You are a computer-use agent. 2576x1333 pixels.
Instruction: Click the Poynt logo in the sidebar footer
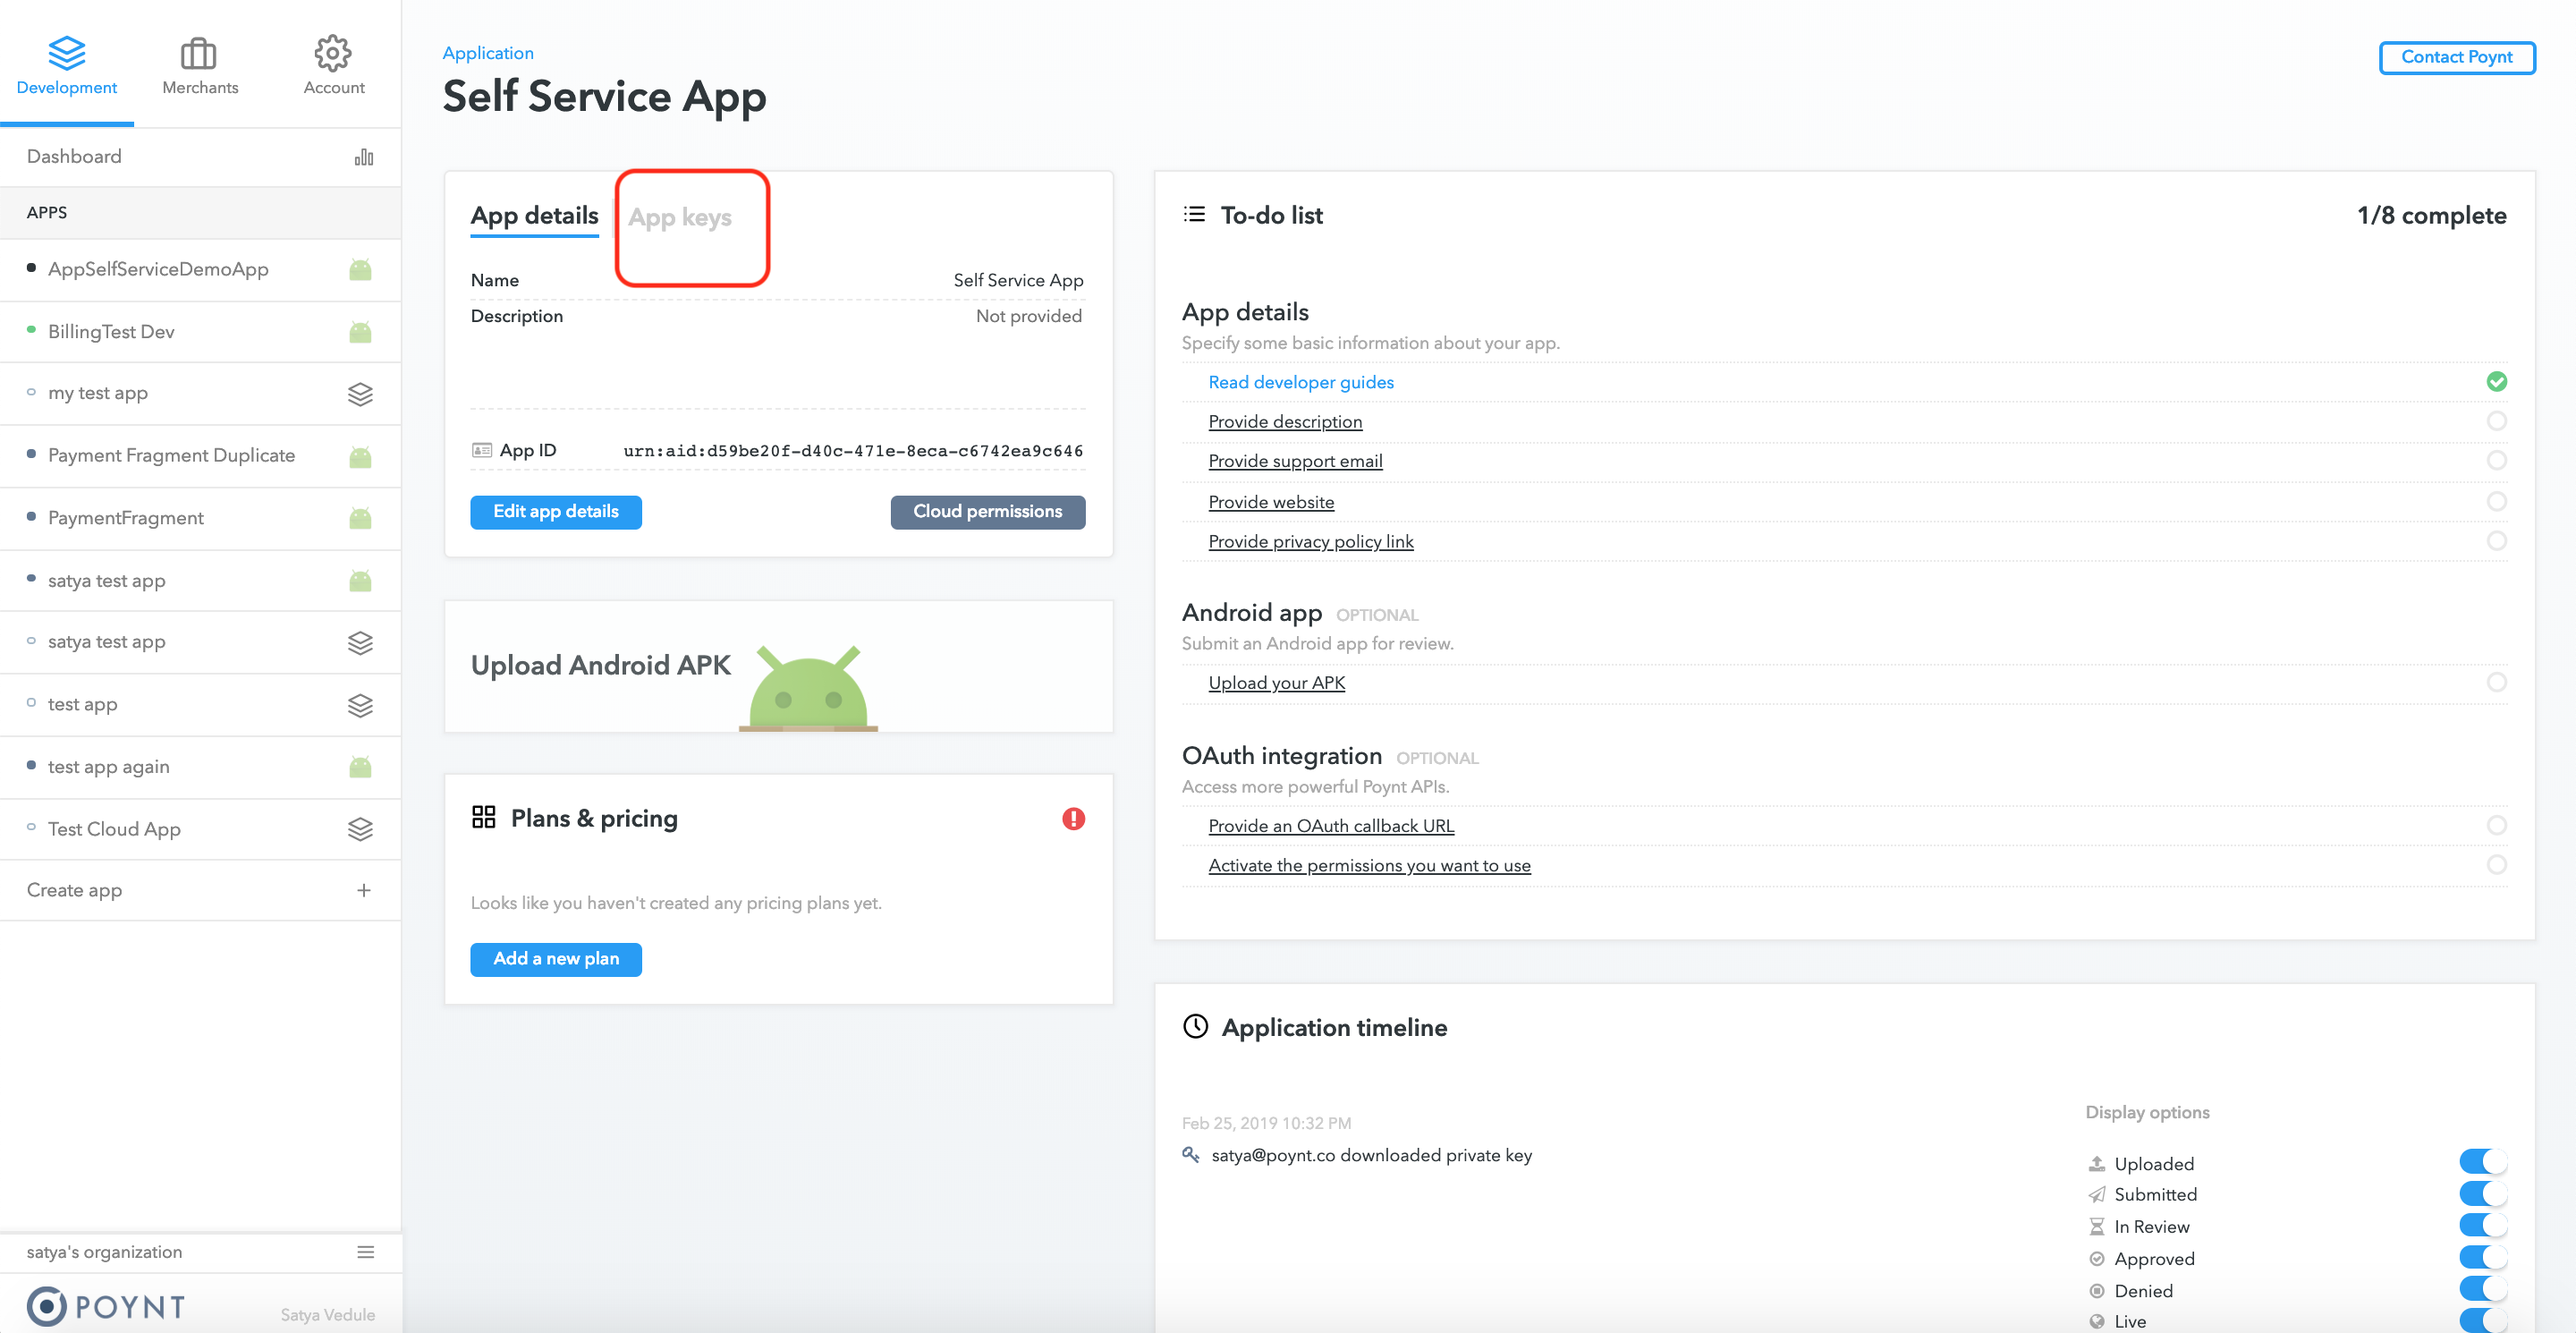[x=107, y=1305]
